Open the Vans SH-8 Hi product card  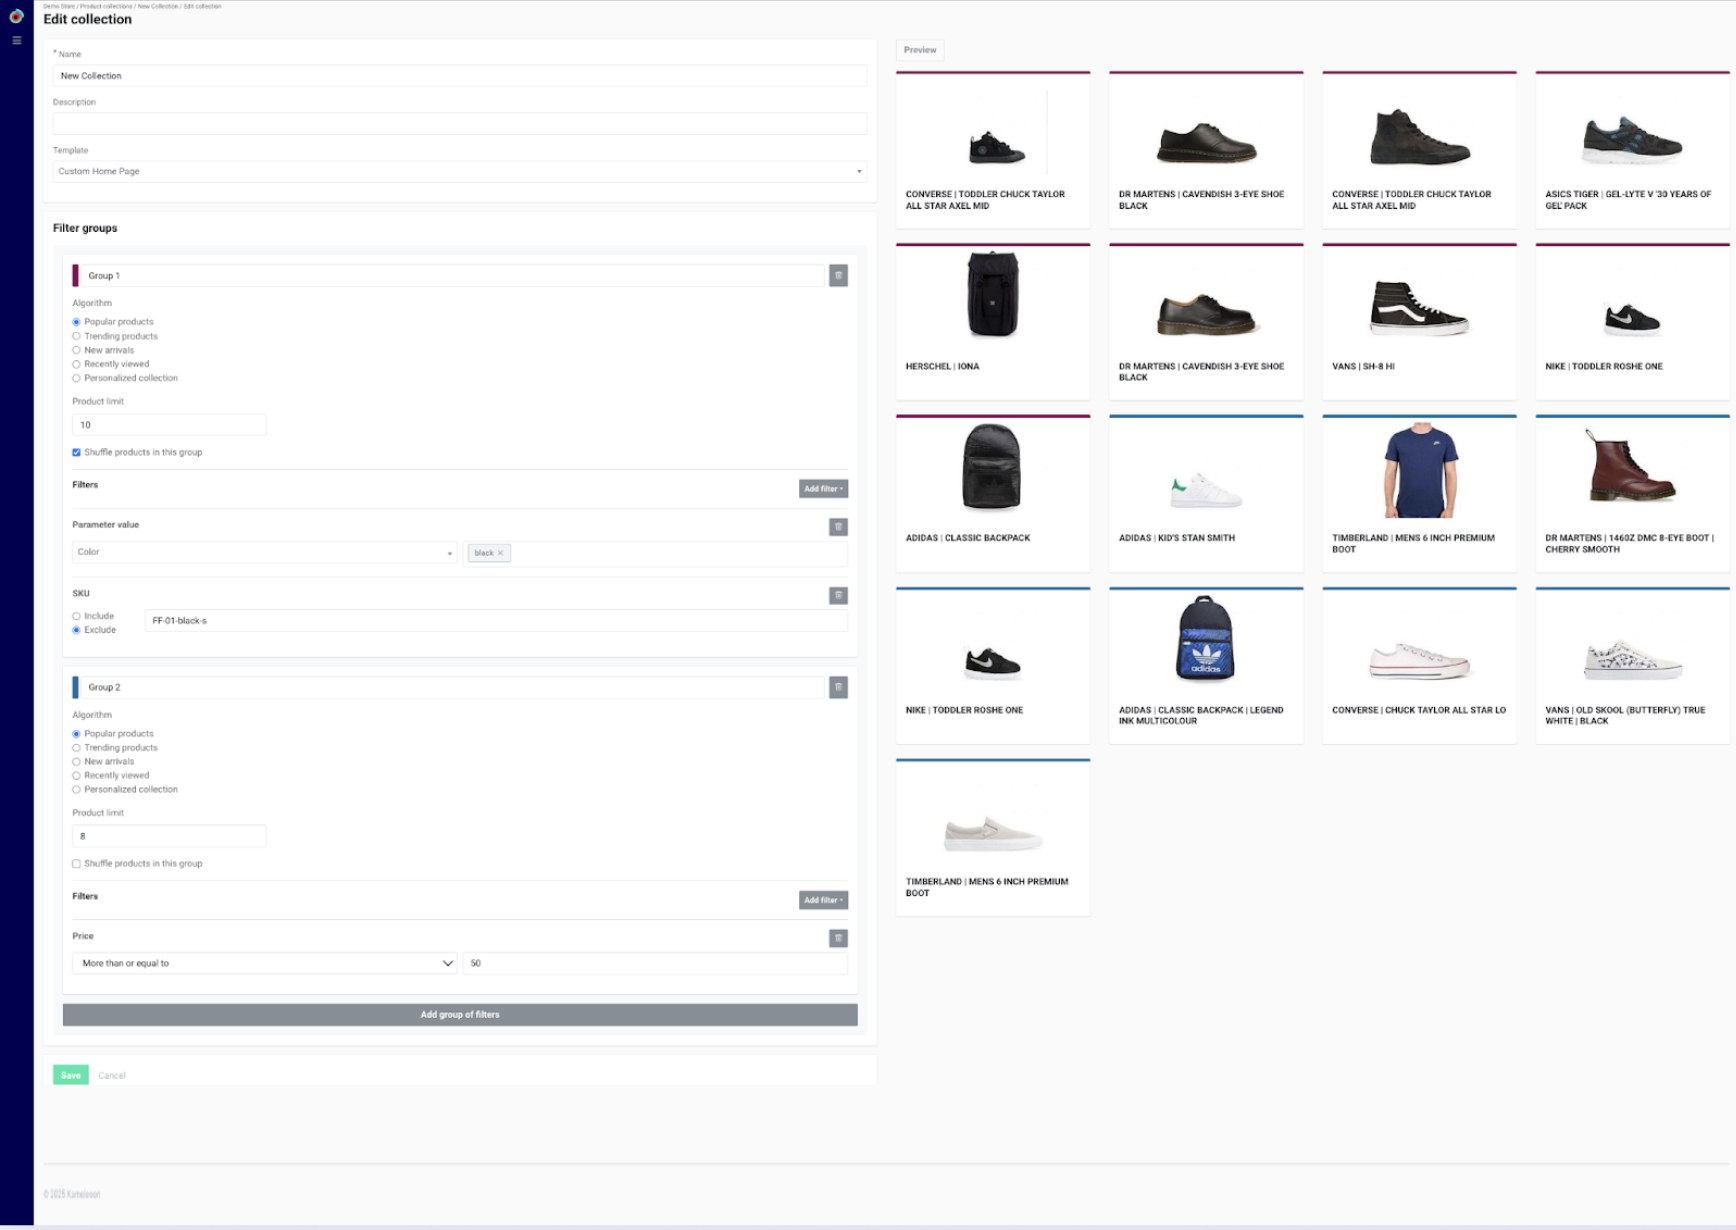pyautogui.click(x=1419, y=321)
